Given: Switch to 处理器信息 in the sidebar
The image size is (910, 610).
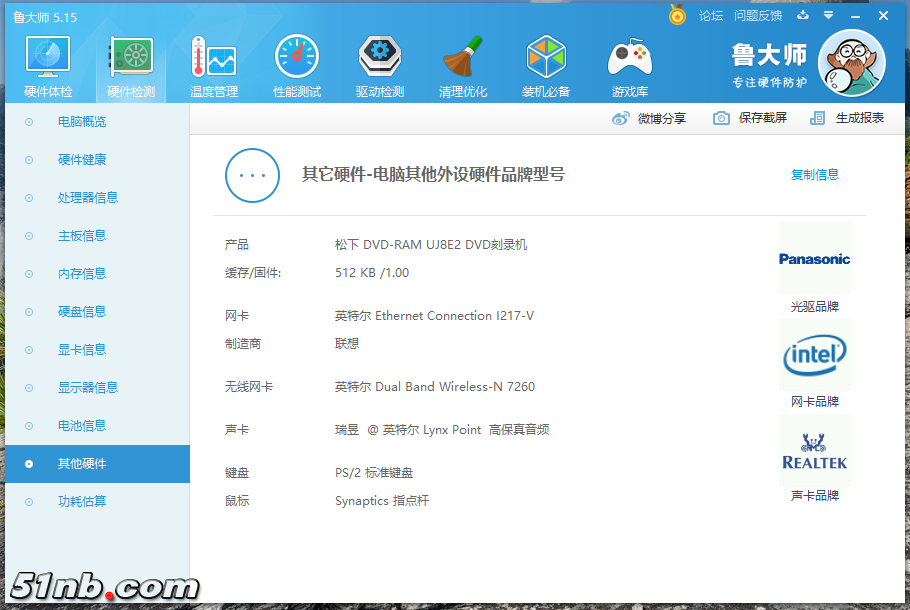Looking at the screenshot, I should pyautogui.click(x=88, y=198).
